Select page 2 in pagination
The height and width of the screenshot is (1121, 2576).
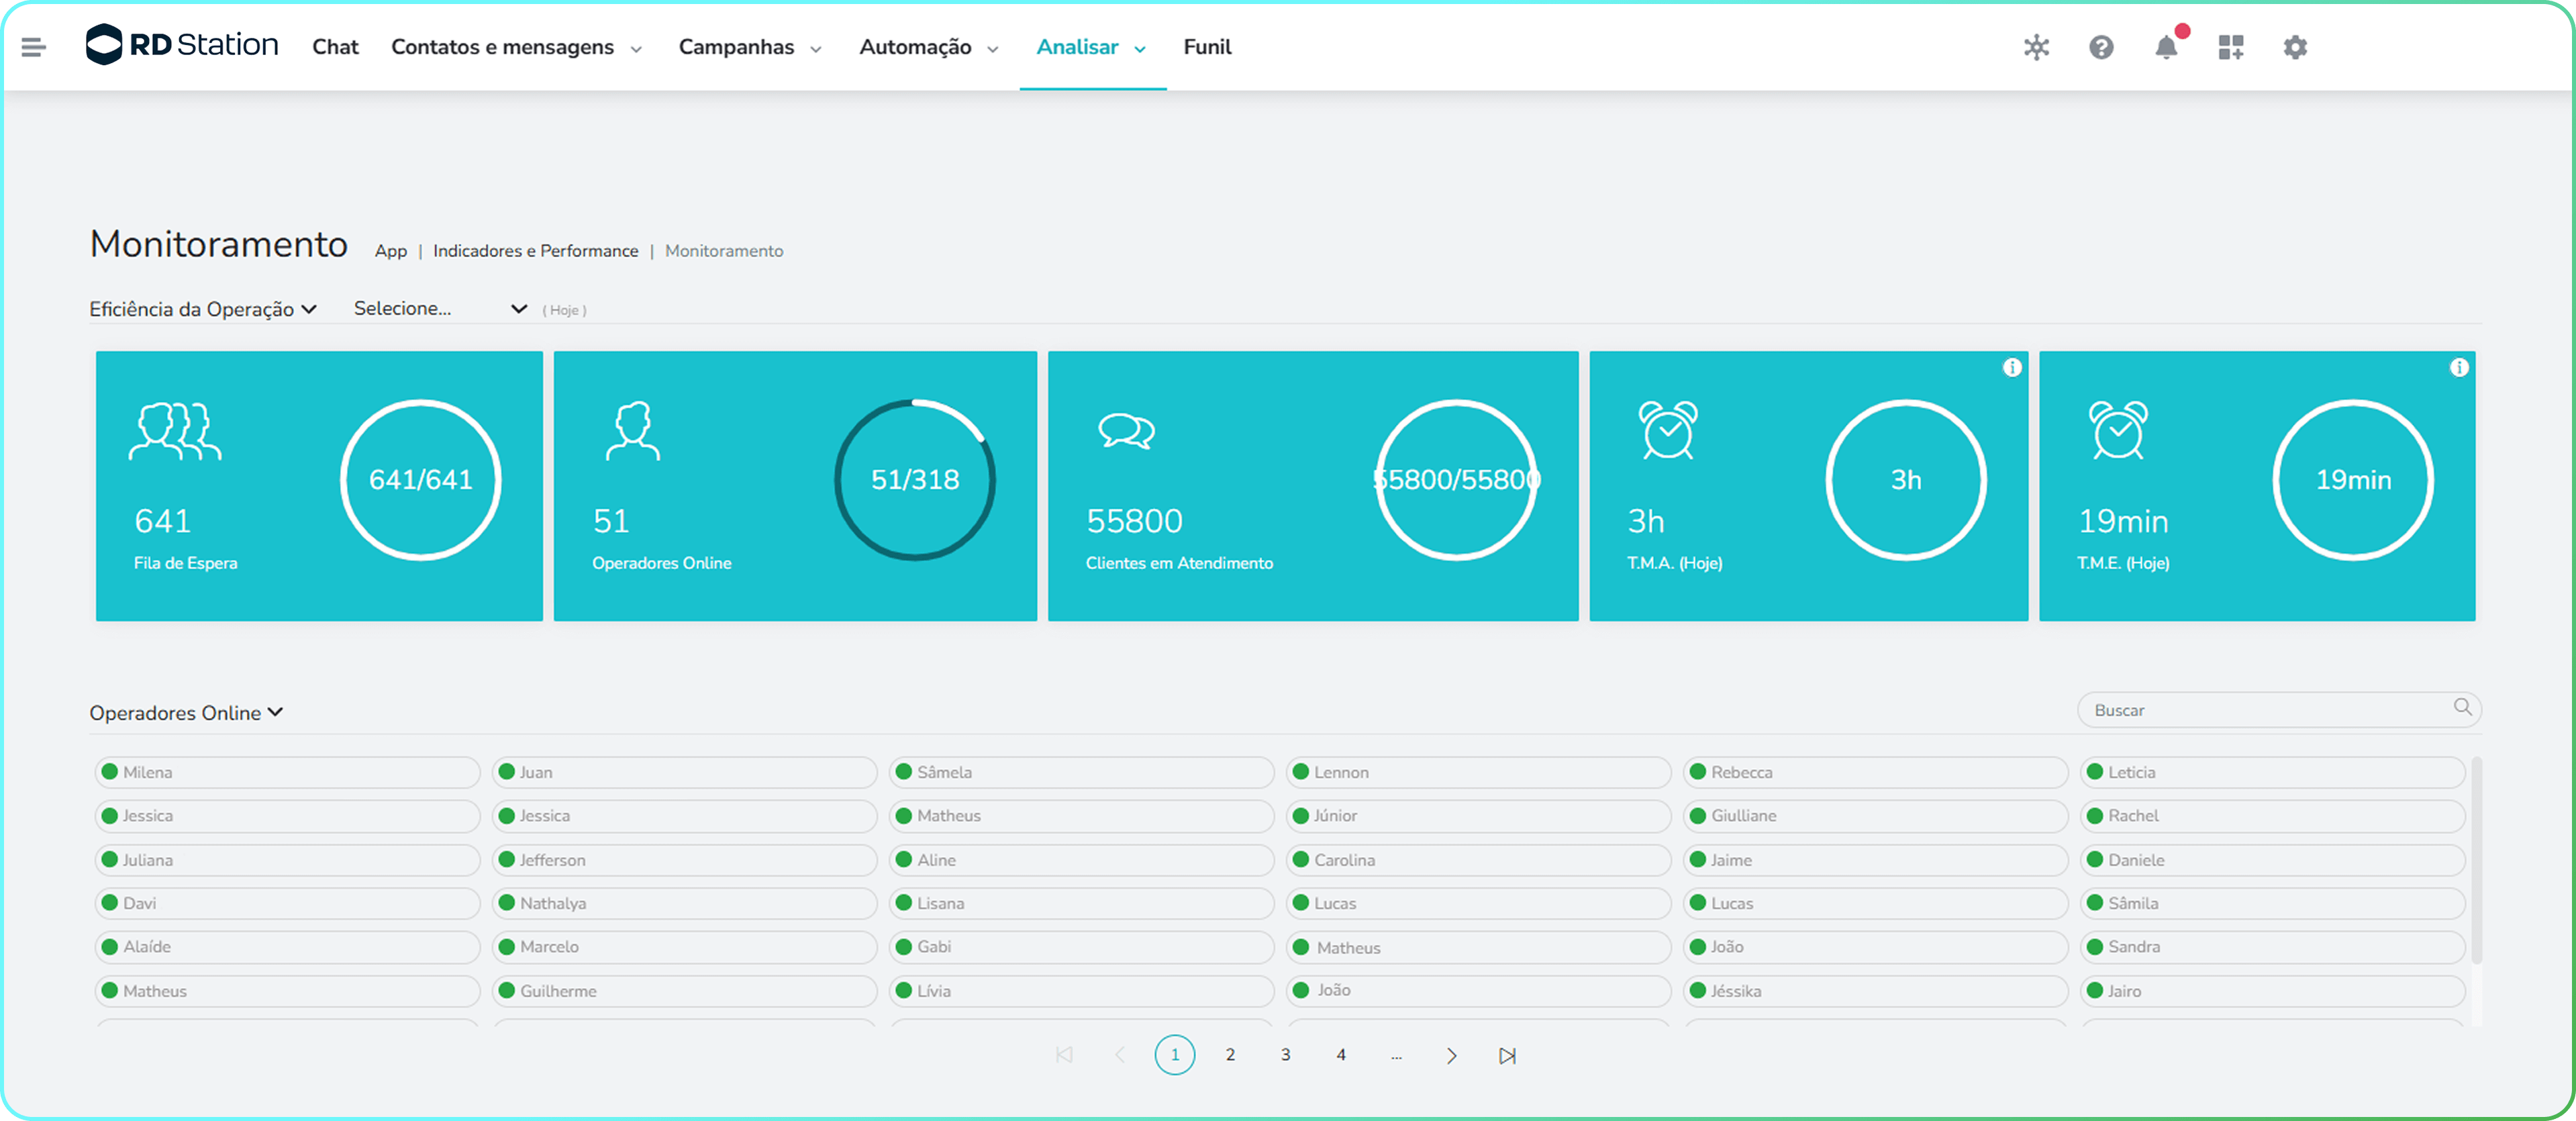click(1230, 1055)
